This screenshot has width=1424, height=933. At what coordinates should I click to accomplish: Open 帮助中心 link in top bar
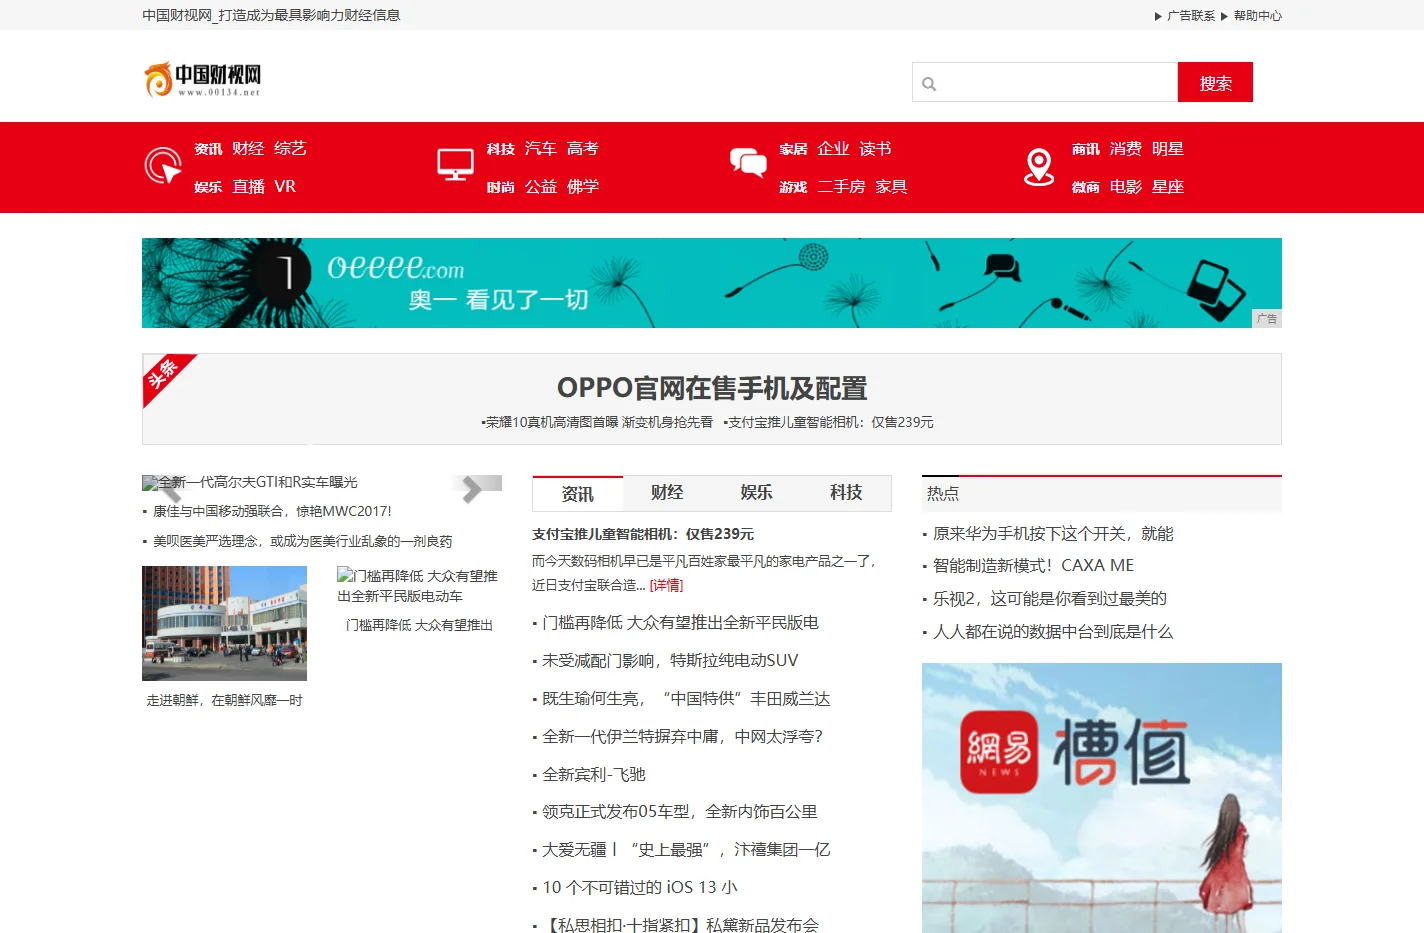pyautogui.click(x=1258, y=16)
